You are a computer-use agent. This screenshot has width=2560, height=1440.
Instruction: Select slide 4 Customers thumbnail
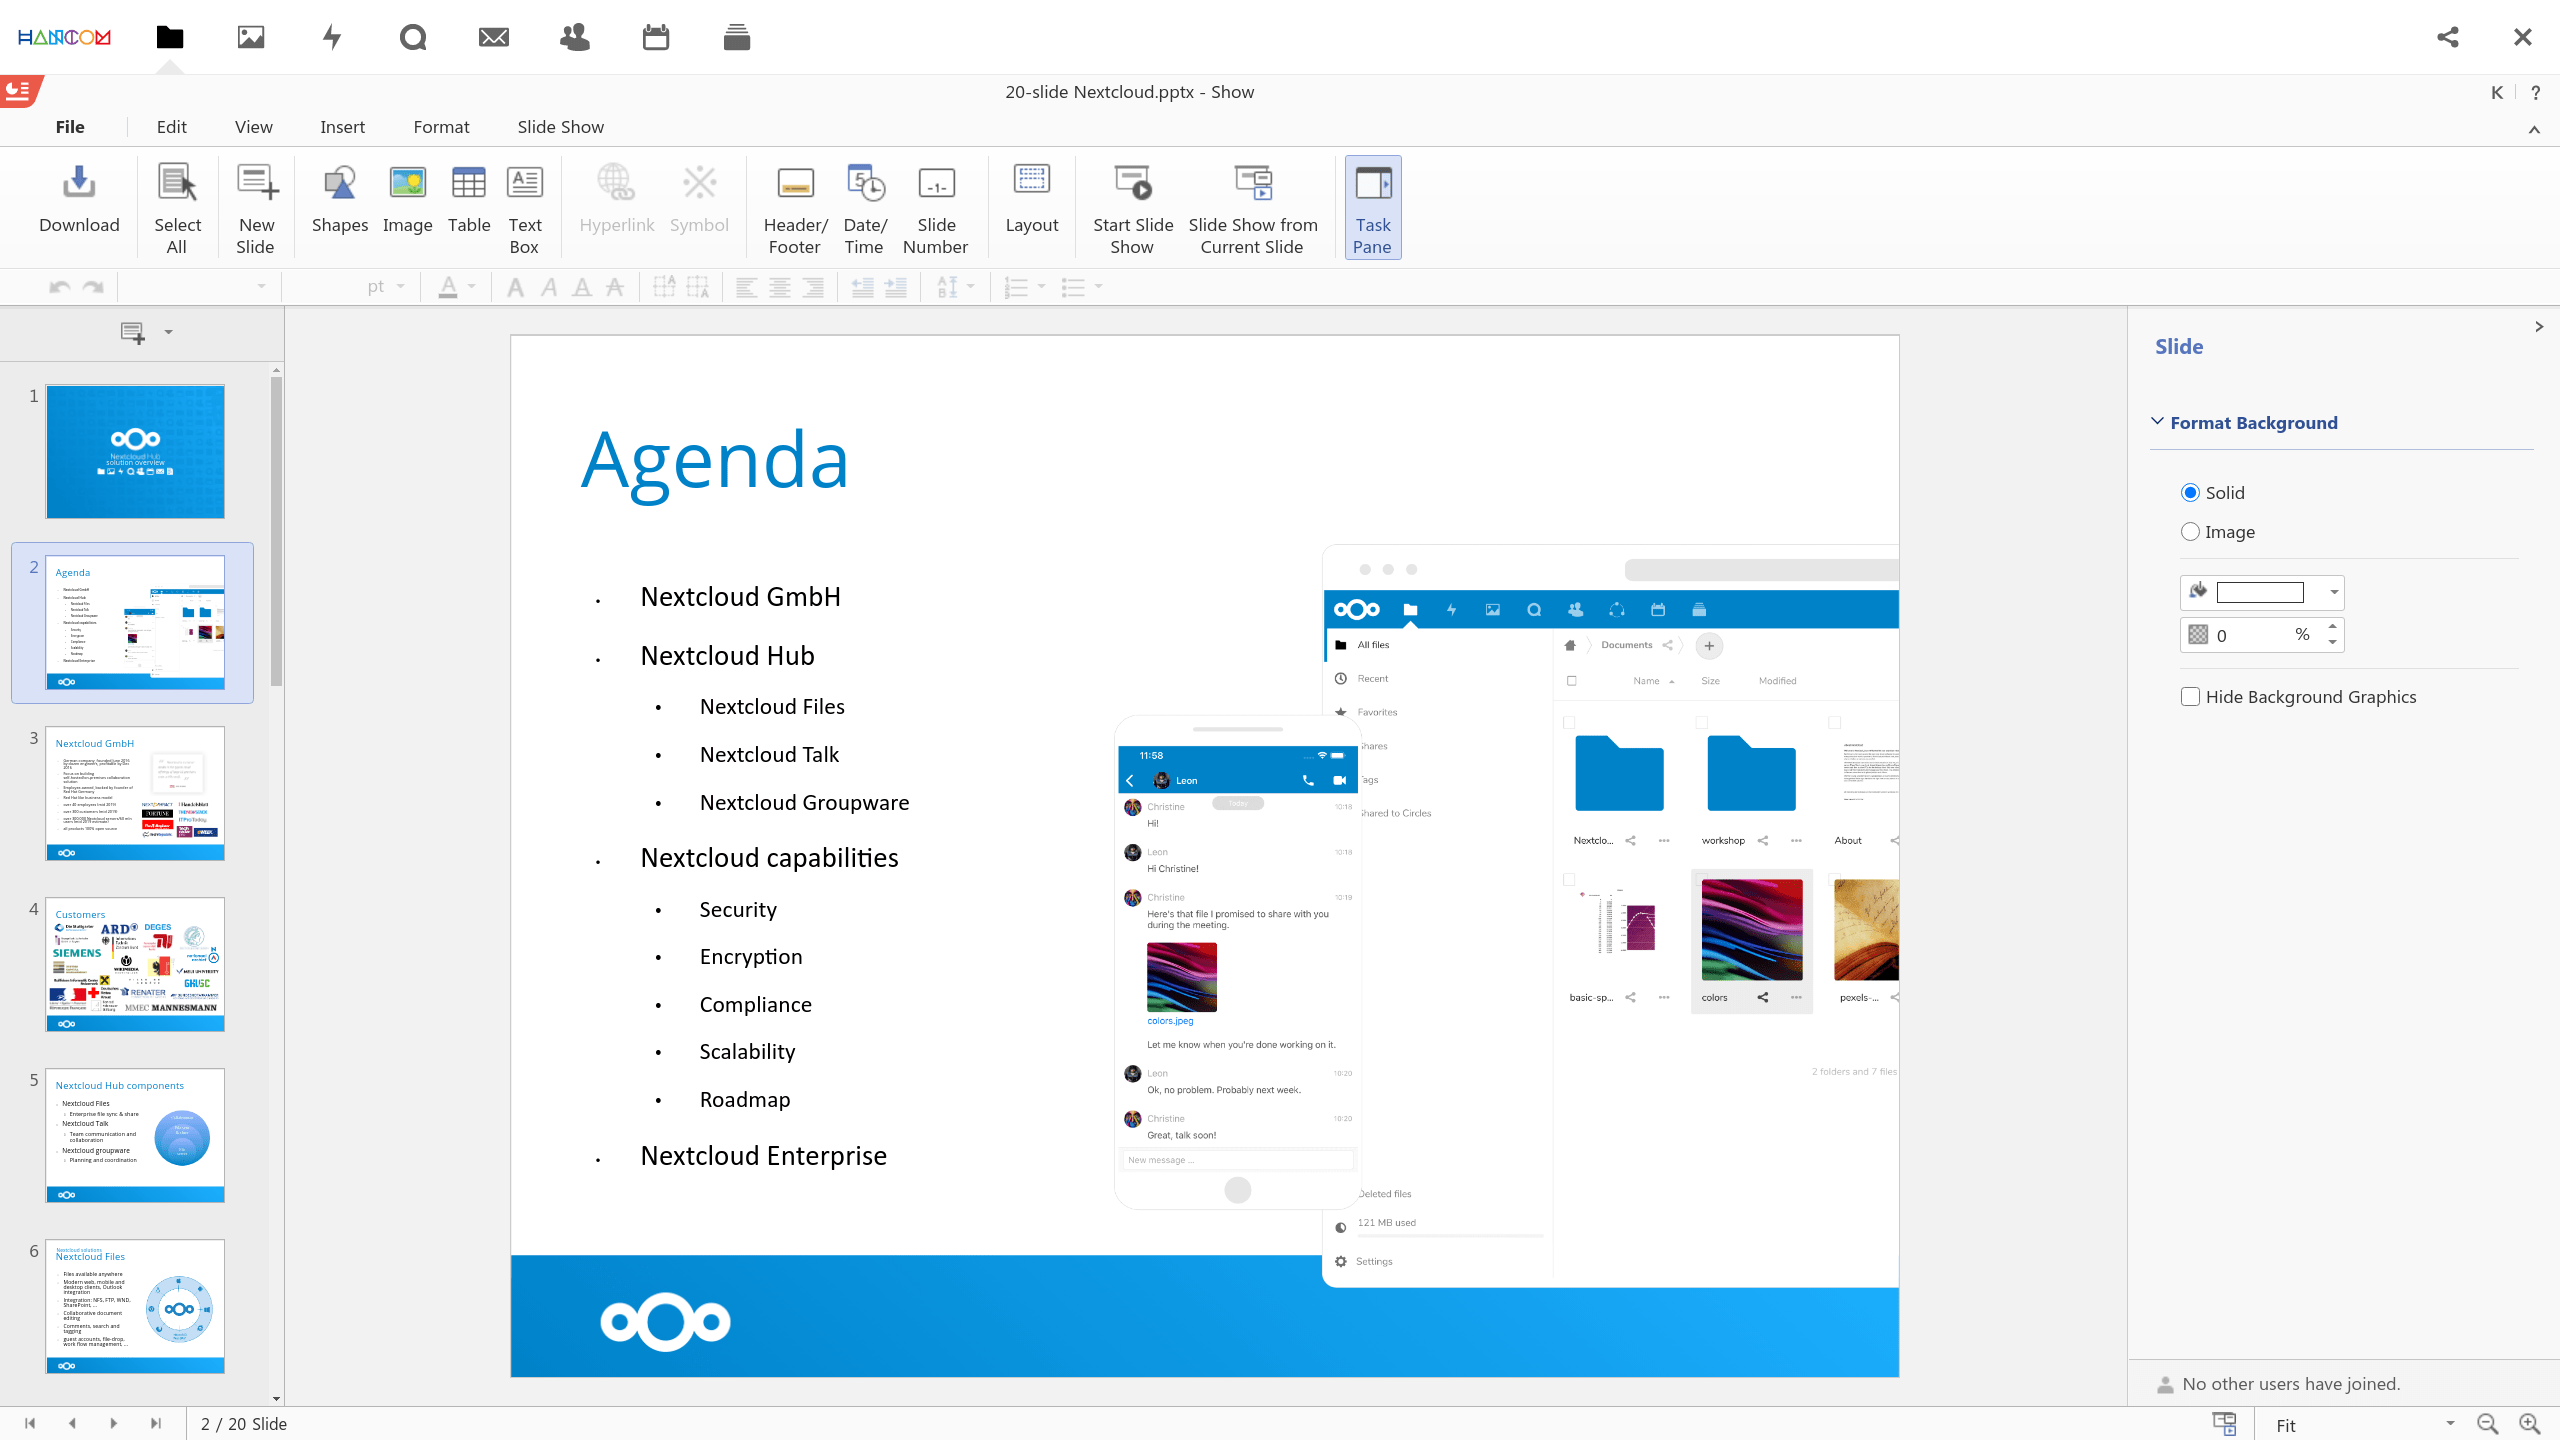(135, 964)
